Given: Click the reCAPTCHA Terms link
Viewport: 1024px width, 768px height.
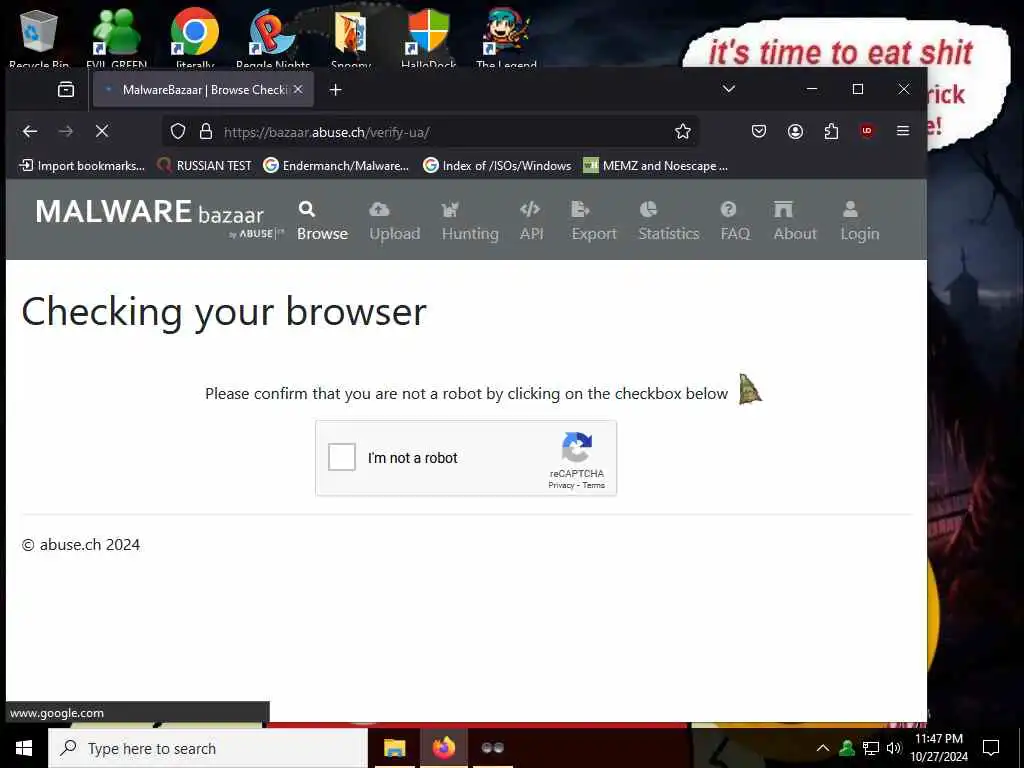Looking at the screenshot, I should (594, 485).
